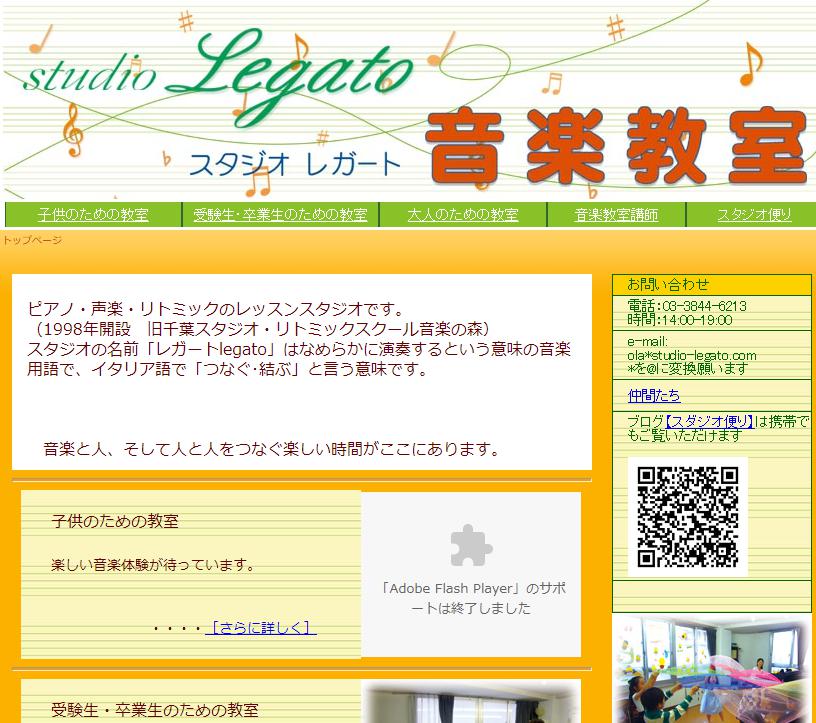This screenshot has width=816, height=723.
Task: Open the 仲間たち link in sidebar
Action: [x=653, y=396]
